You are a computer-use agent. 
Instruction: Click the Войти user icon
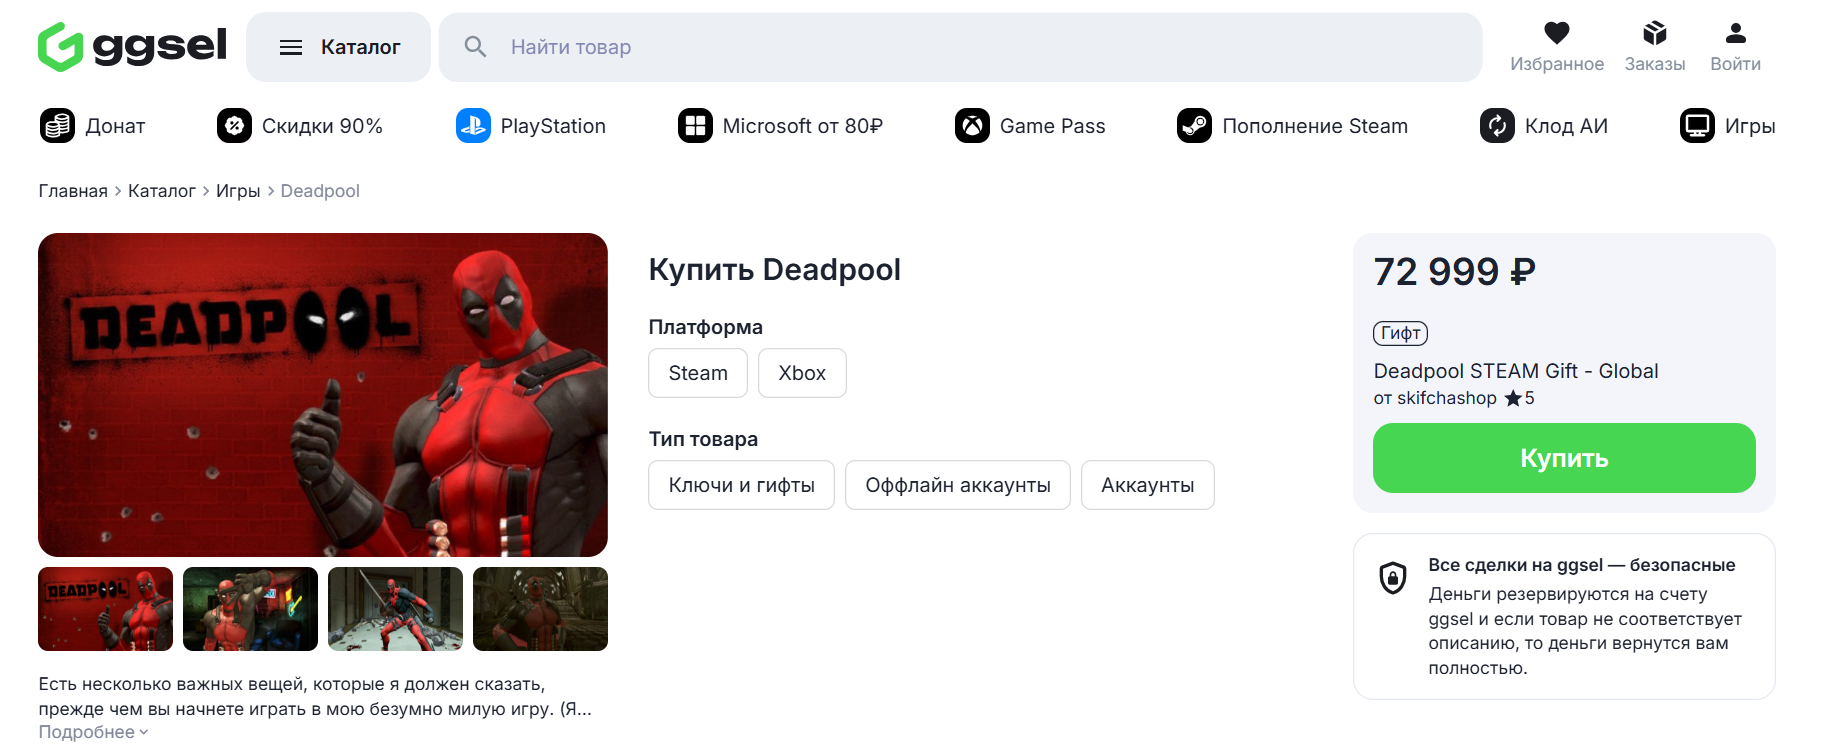click(1736, 33)
